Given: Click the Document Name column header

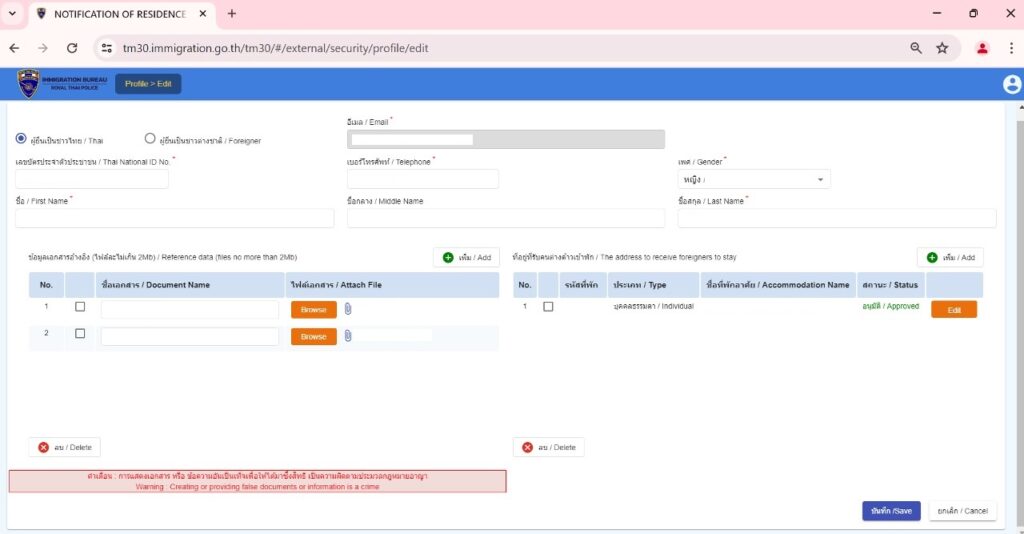Looking at the screenshot, I should point(190,285).
